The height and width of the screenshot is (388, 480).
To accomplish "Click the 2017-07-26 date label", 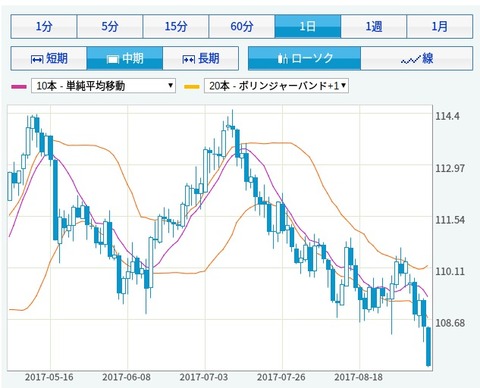I will tap(281, 377).
